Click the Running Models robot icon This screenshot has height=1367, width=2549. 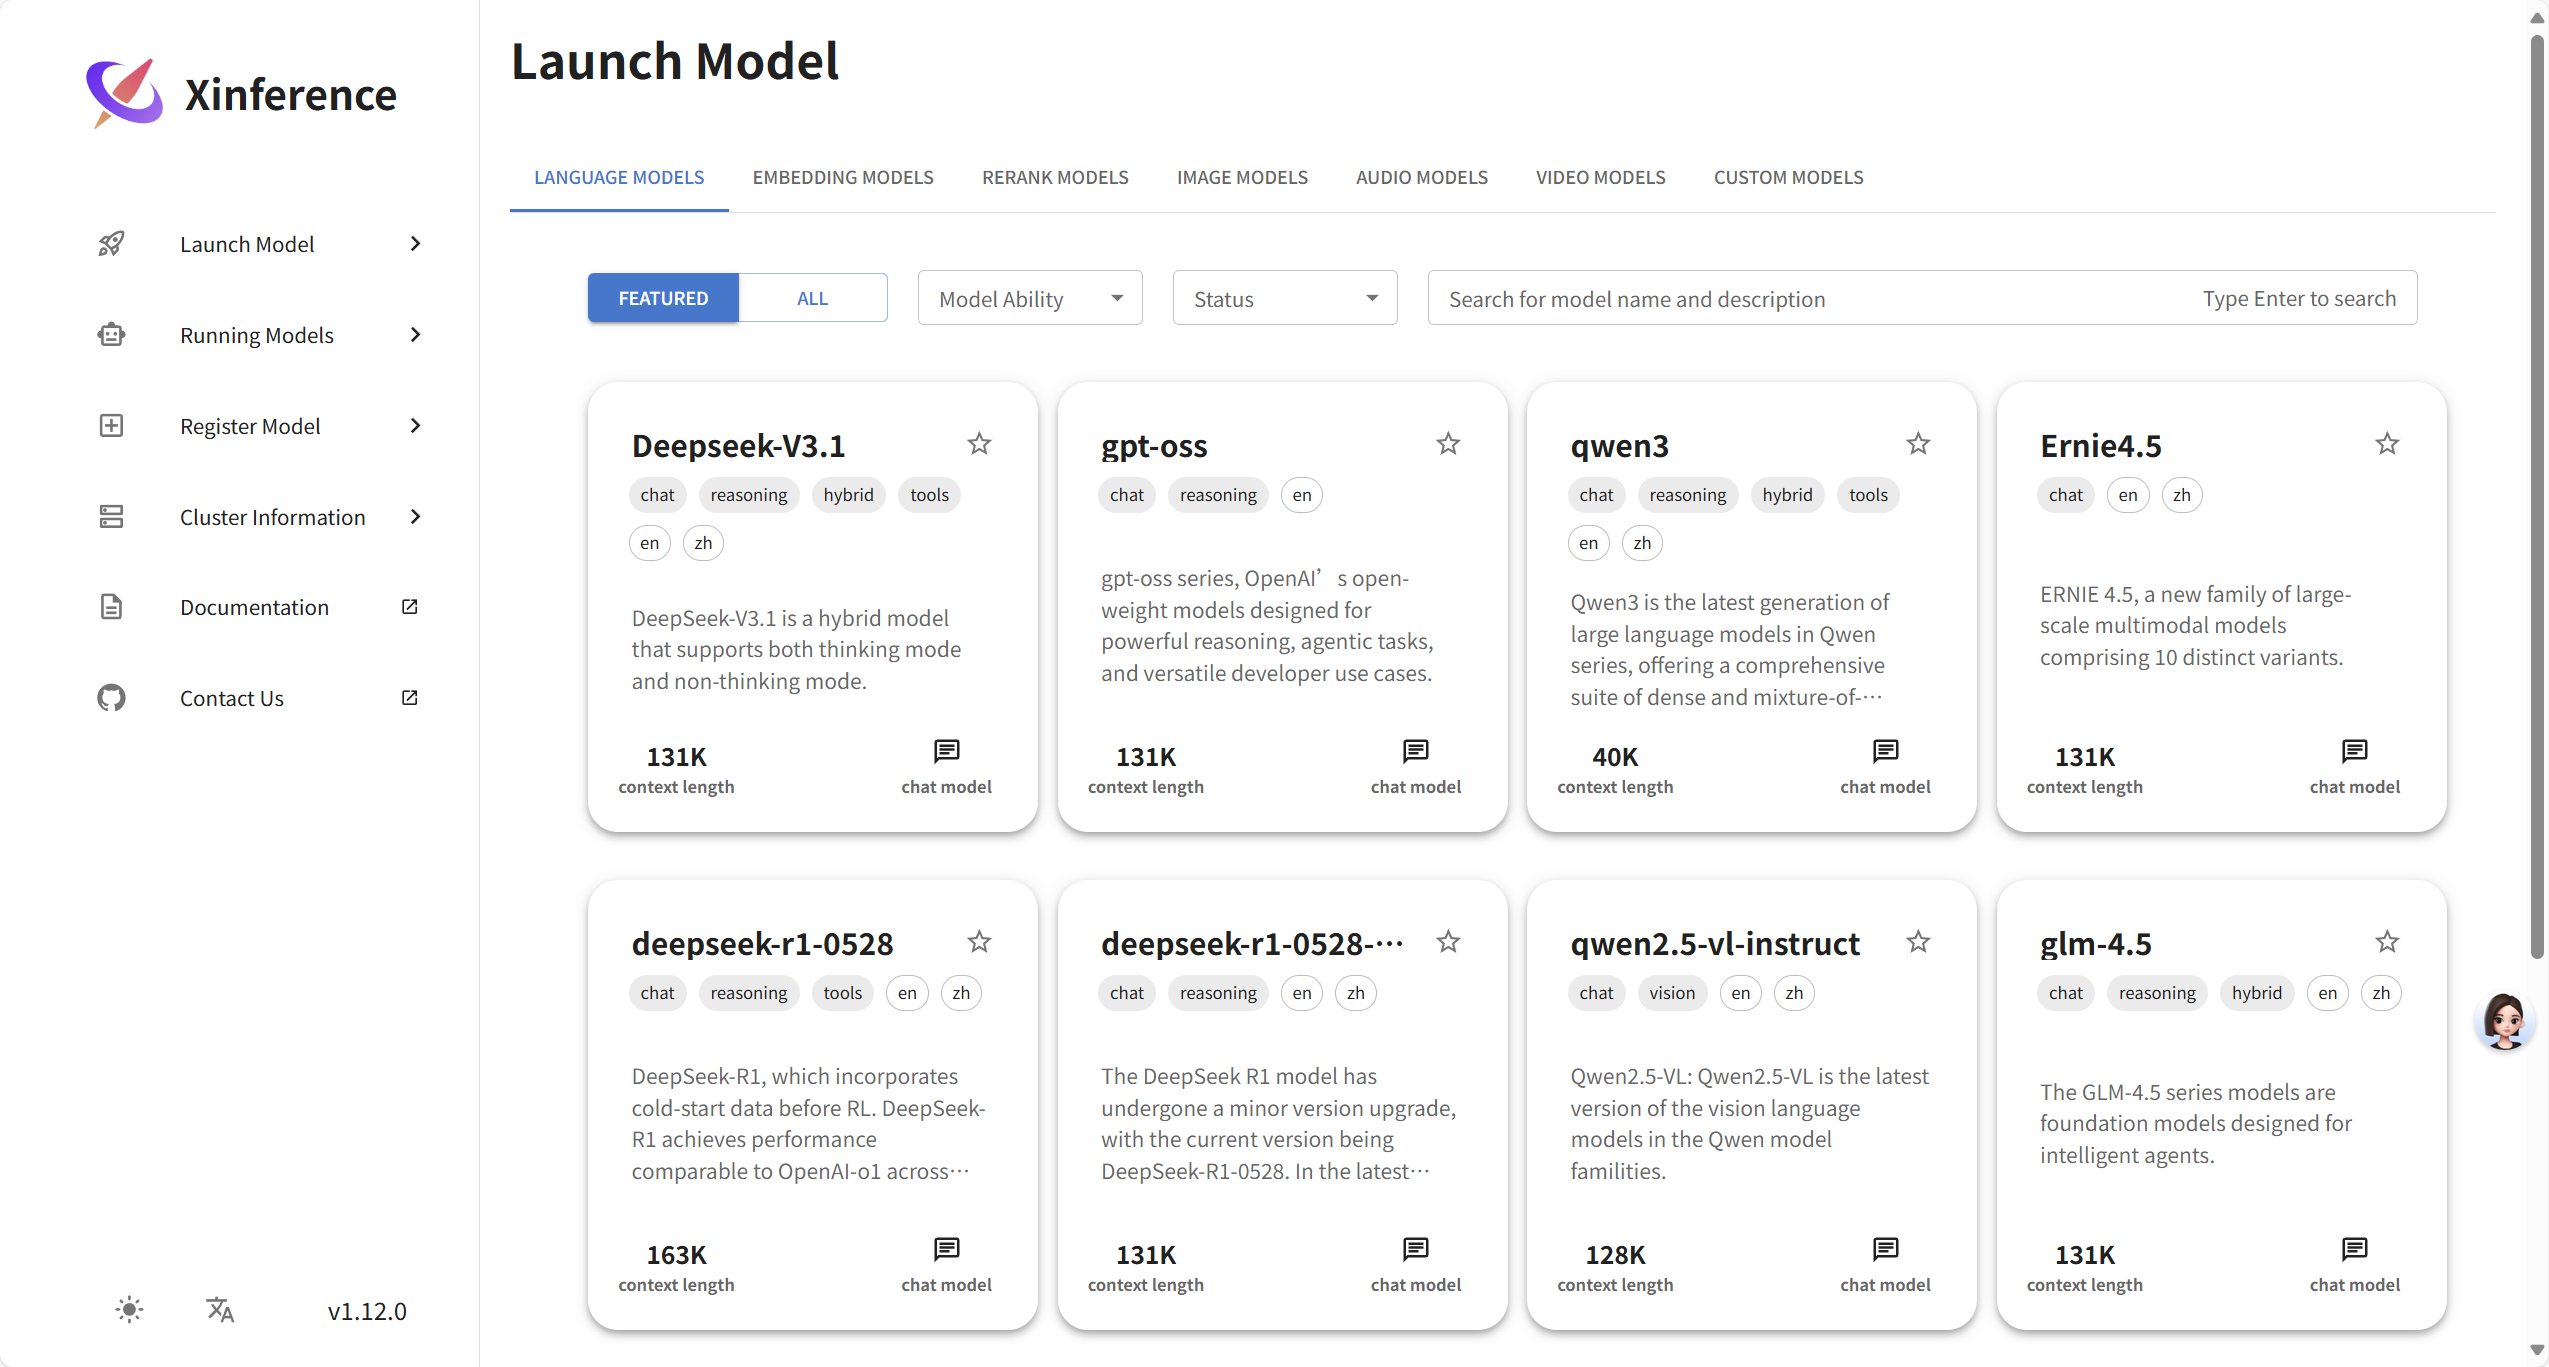pyautogui.click(x=111, y=335)
